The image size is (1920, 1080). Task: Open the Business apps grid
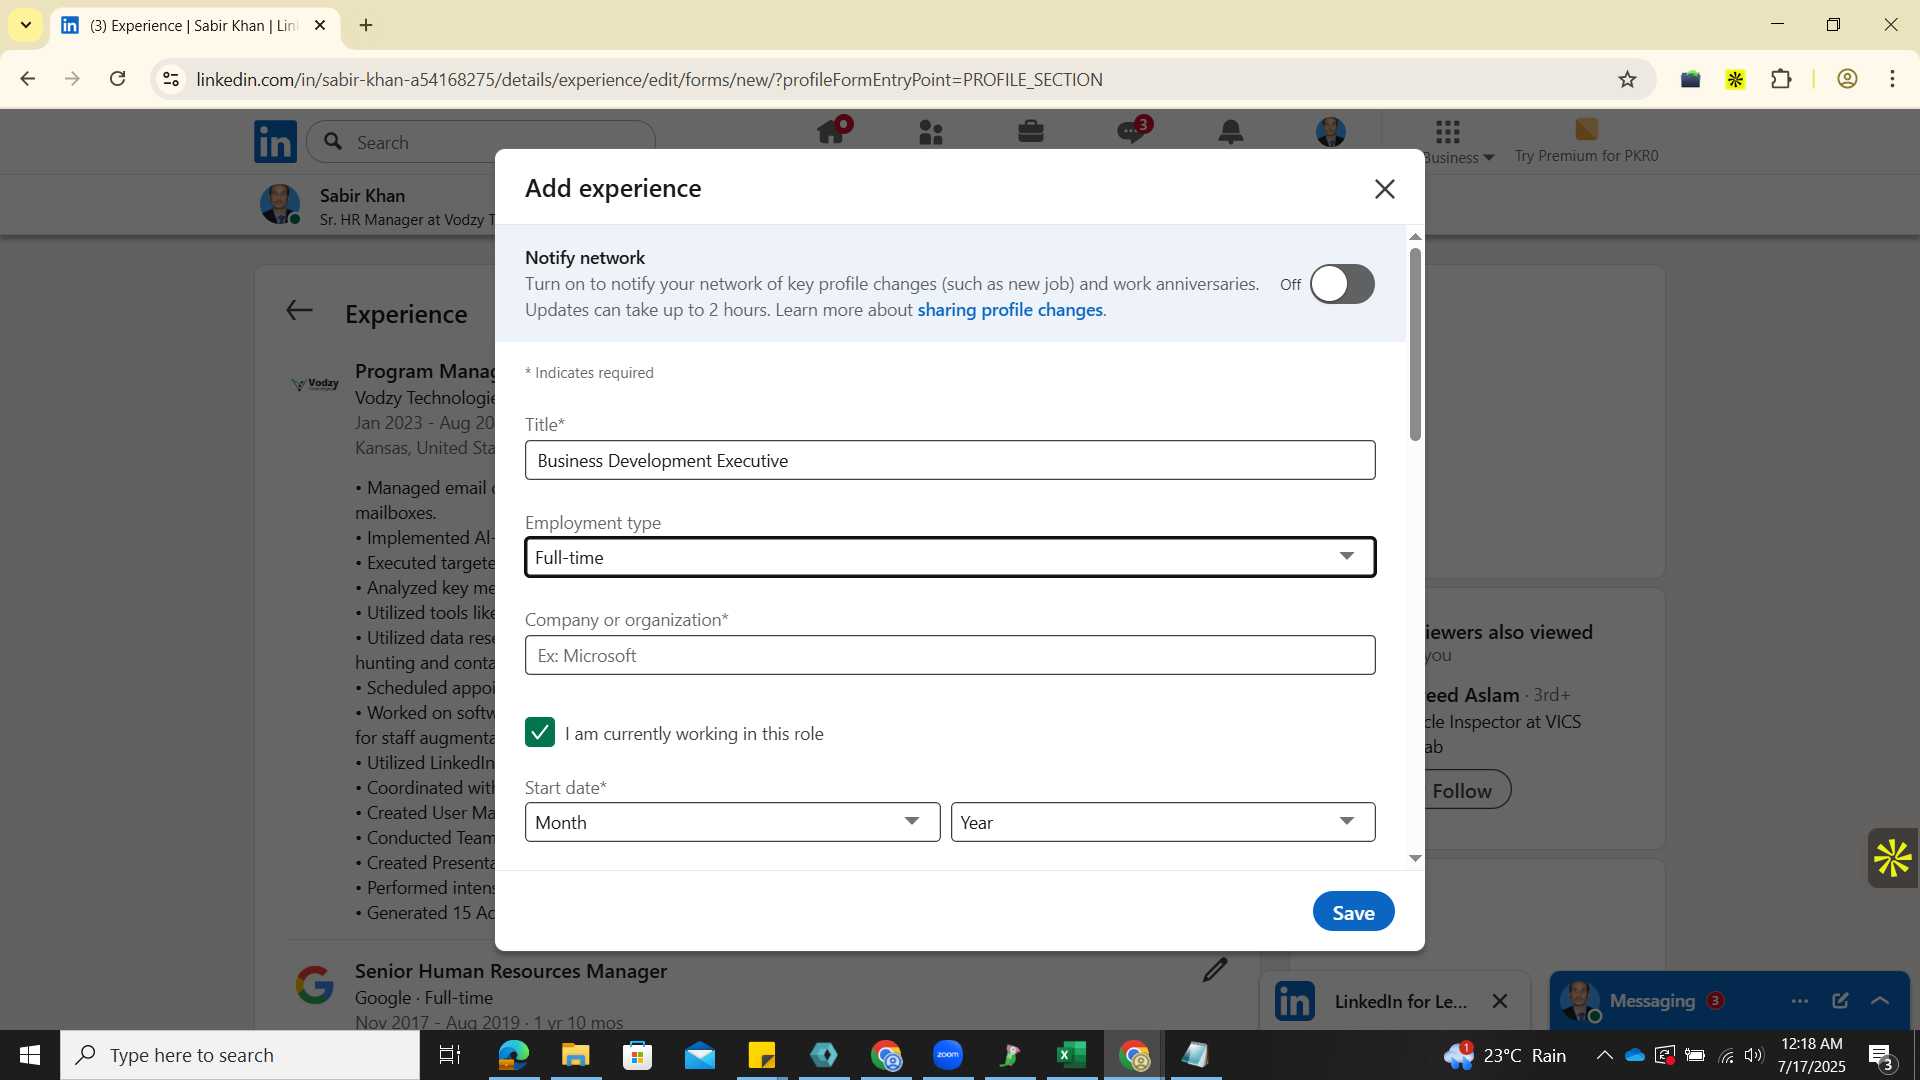[1448, 131]
